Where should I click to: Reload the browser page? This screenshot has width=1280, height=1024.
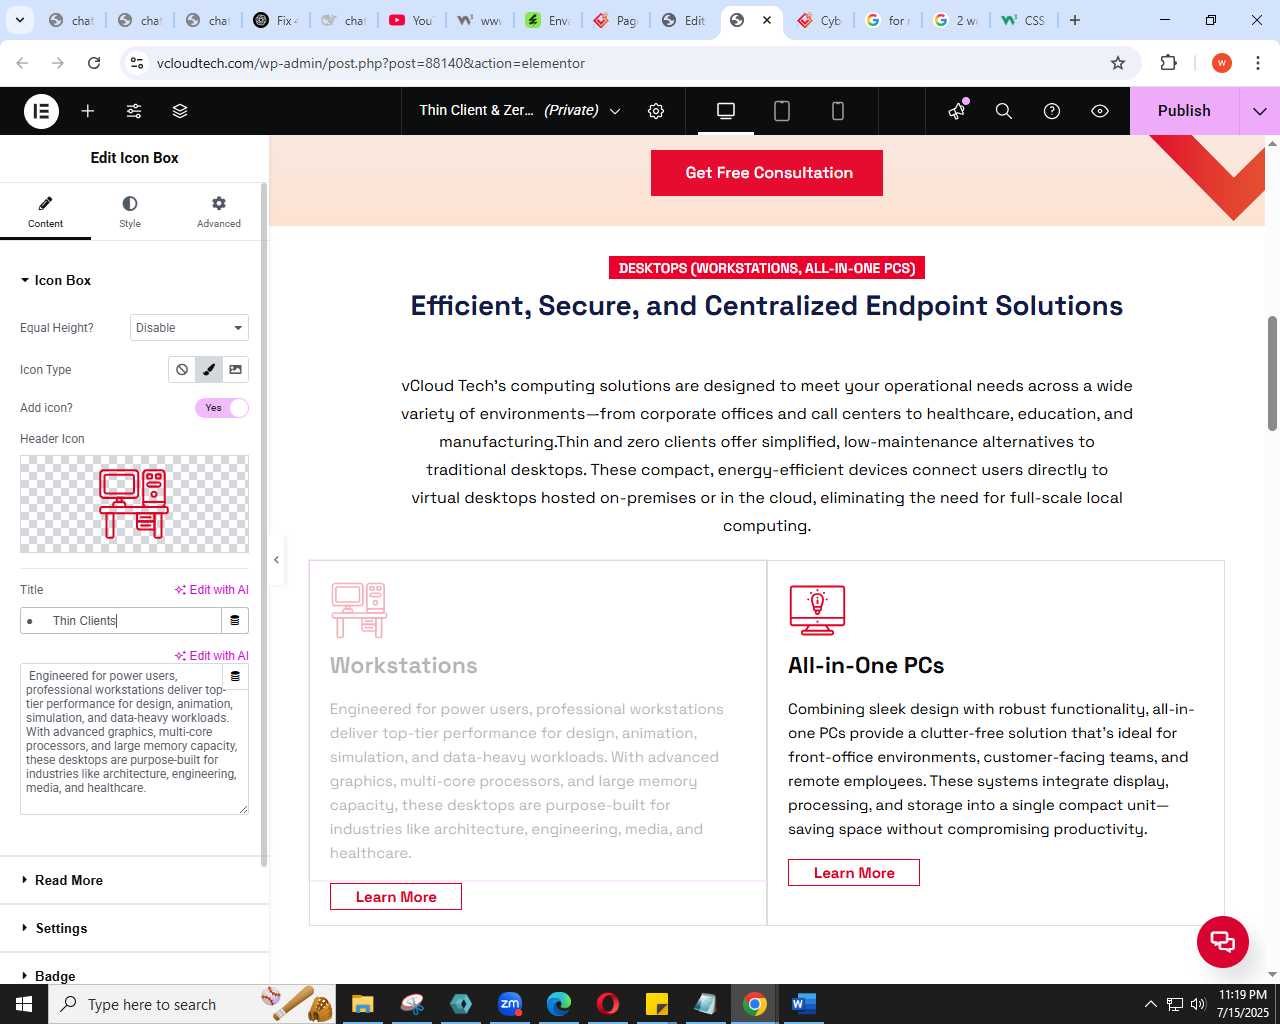(94, 63)
